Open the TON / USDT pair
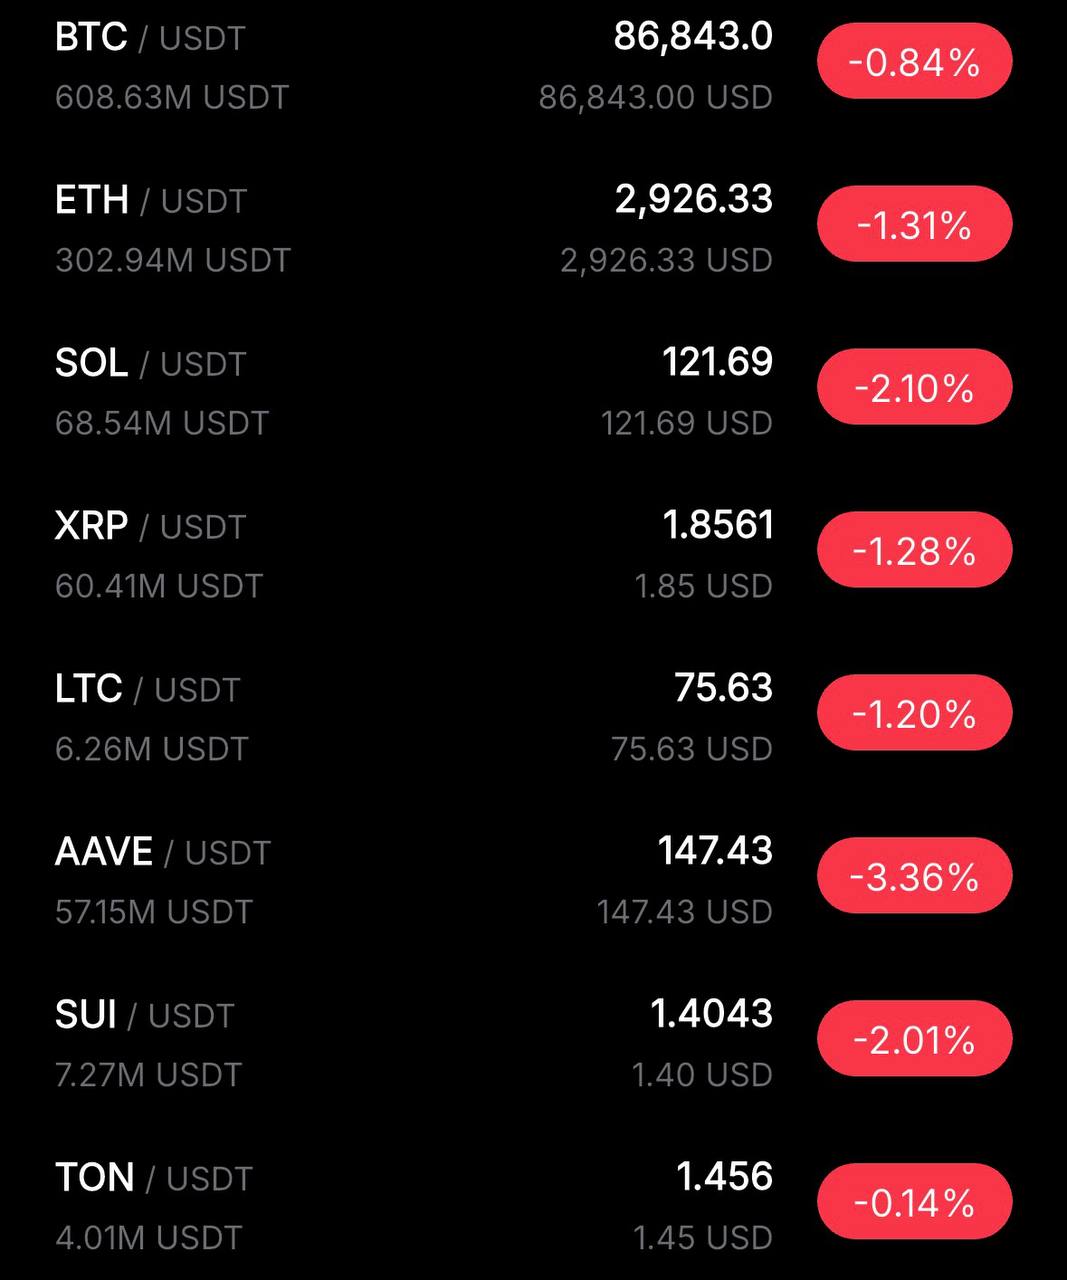Viewport: 1067px width, 1280px height. pos(153,1179)
